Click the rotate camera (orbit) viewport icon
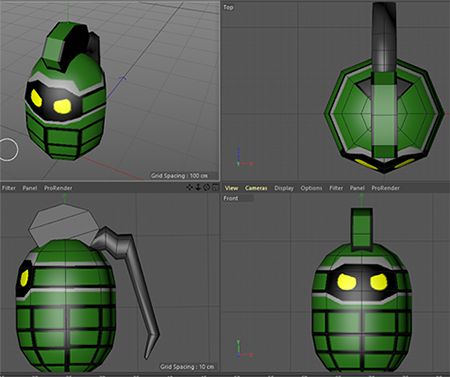Viewport: 450px width, 377px height. [x=207, y=187]
